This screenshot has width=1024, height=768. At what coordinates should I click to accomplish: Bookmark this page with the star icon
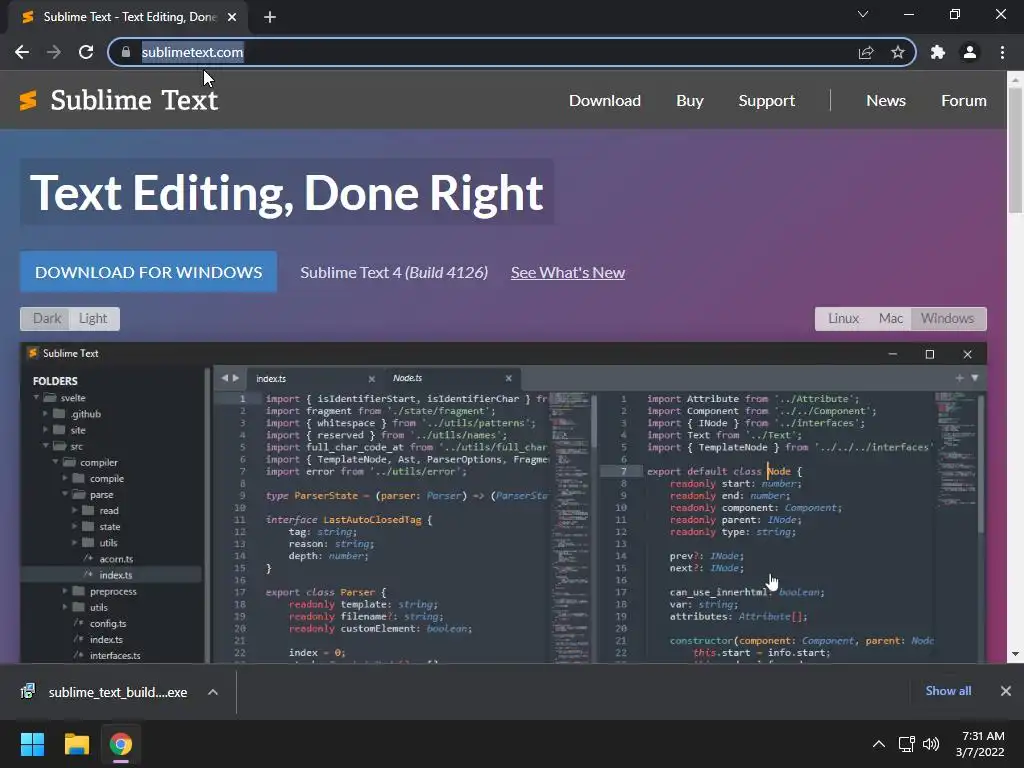click(898, 52)
